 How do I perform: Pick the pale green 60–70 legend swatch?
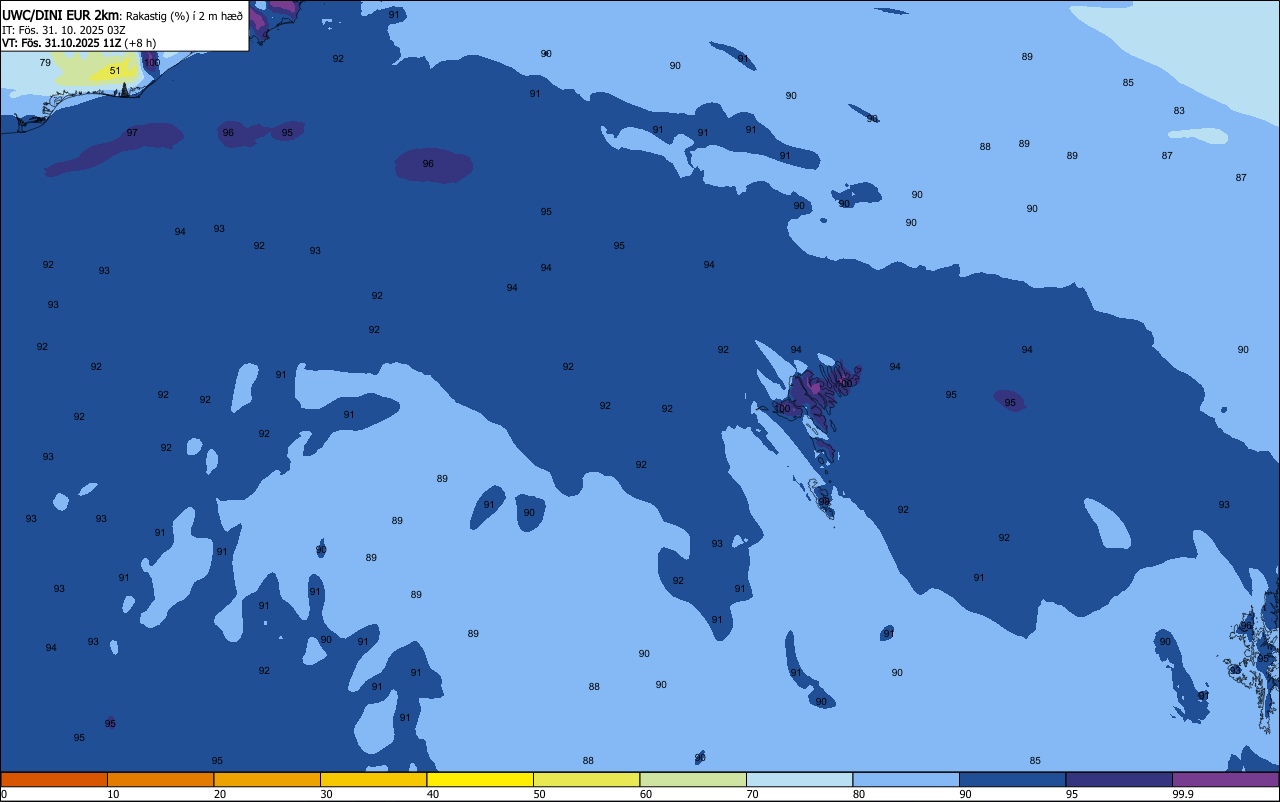[693, 779]
